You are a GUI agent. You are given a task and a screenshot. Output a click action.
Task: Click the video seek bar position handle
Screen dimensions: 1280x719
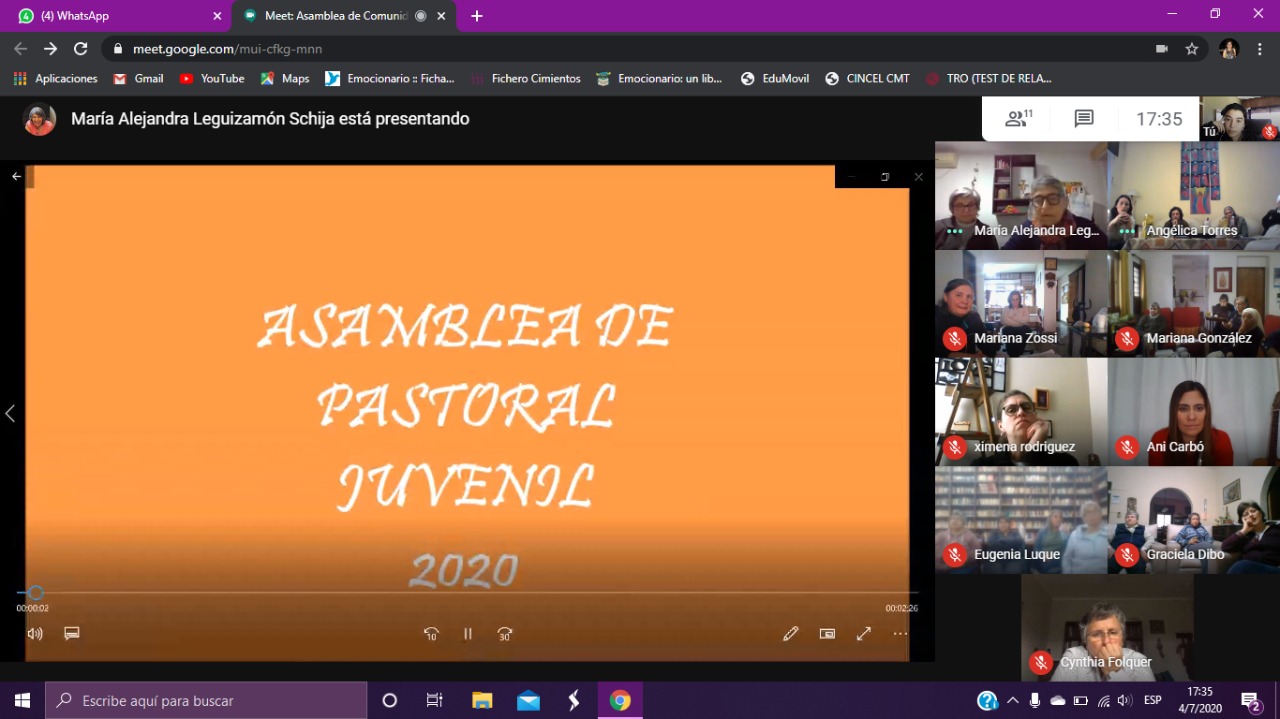35,593
